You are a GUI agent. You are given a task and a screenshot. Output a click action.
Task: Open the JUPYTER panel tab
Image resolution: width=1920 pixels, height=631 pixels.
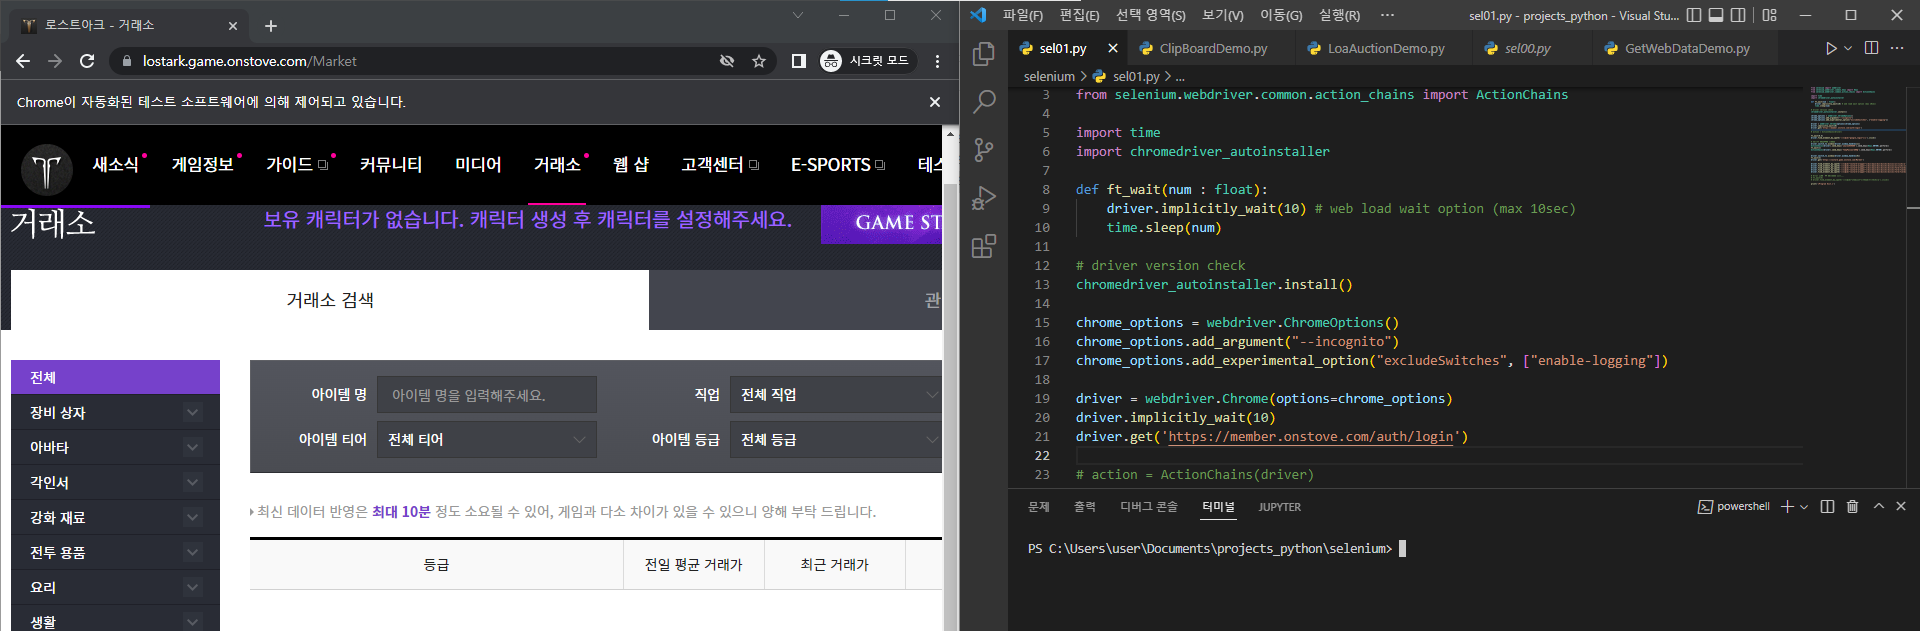(x=1280, y=507)
